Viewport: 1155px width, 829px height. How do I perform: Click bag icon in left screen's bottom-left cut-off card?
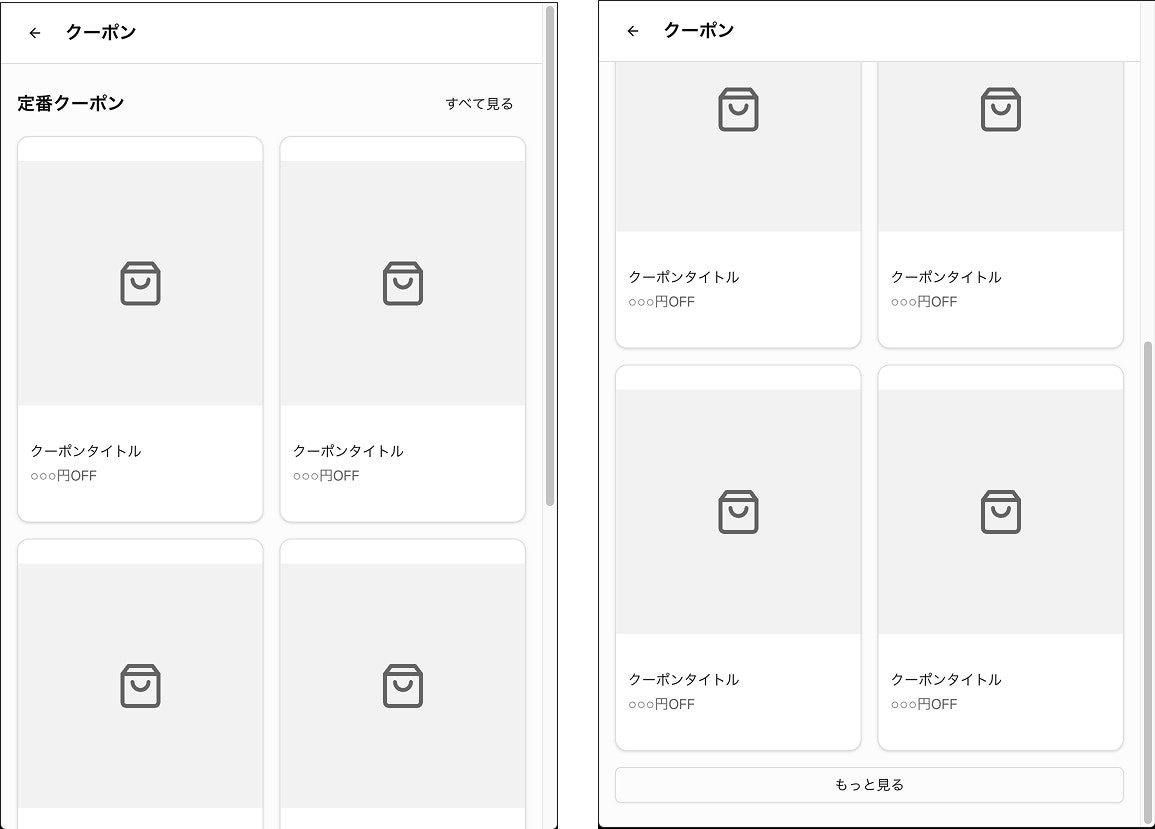click(140, 685)
